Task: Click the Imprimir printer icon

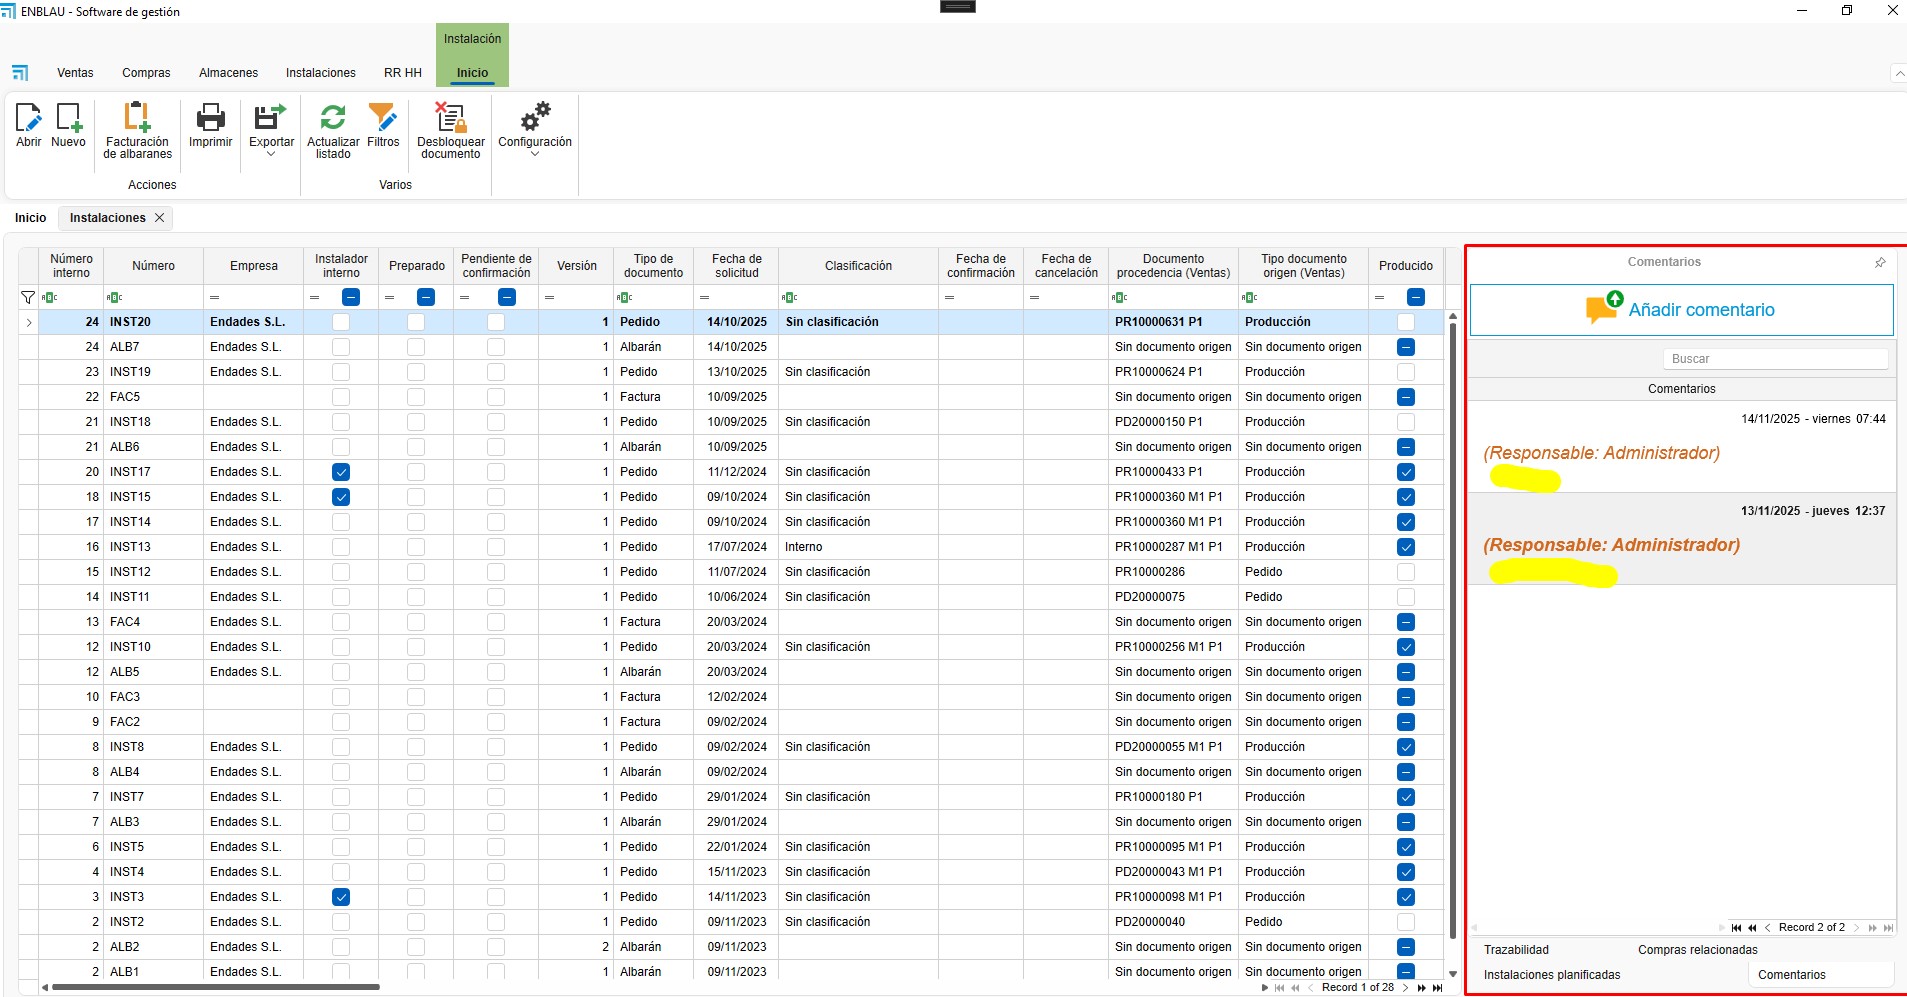Action: point(210,118)
